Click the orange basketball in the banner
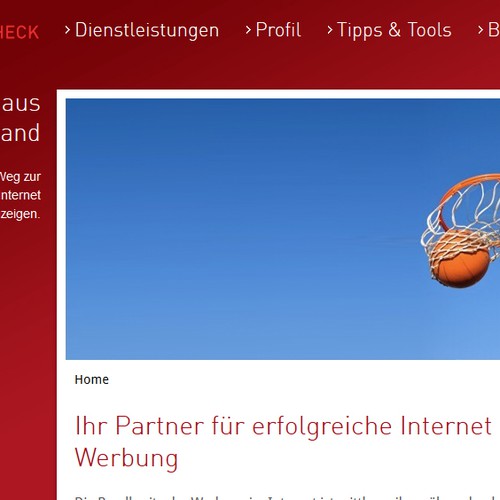 point(460,259)
